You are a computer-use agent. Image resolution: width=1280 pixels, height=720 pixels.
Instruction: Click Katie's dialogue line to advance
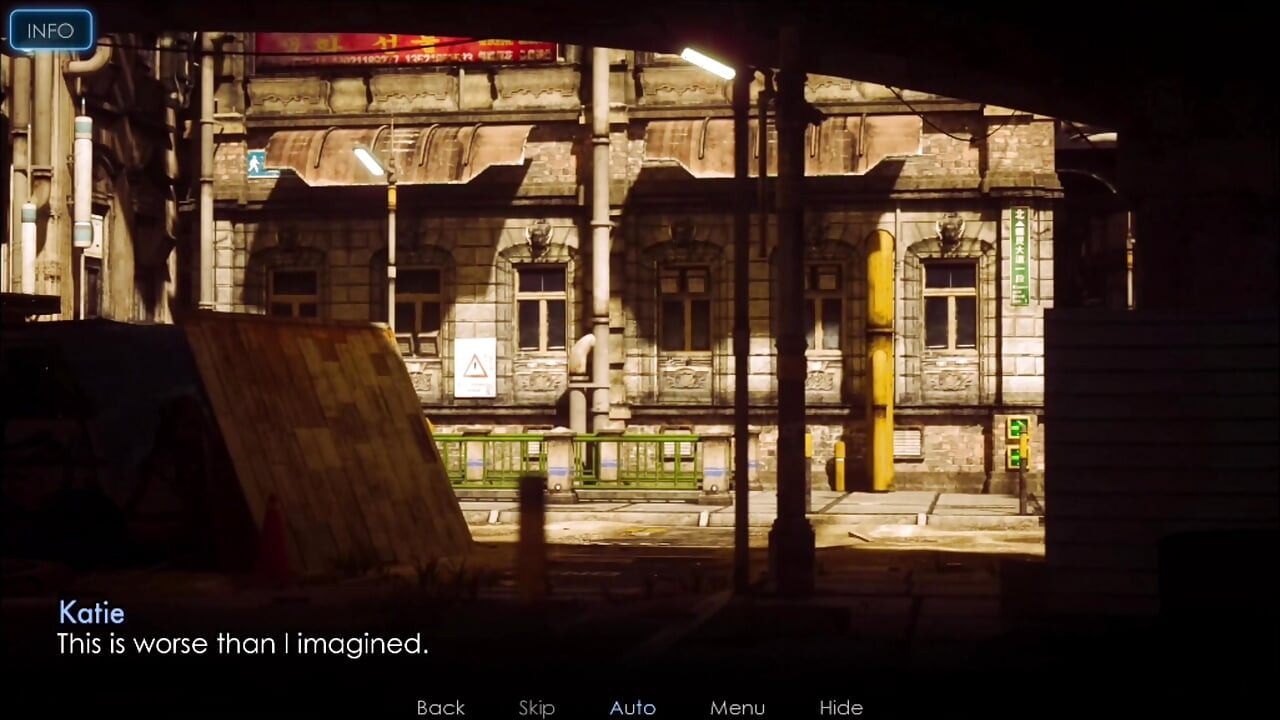tap(242, 644)
